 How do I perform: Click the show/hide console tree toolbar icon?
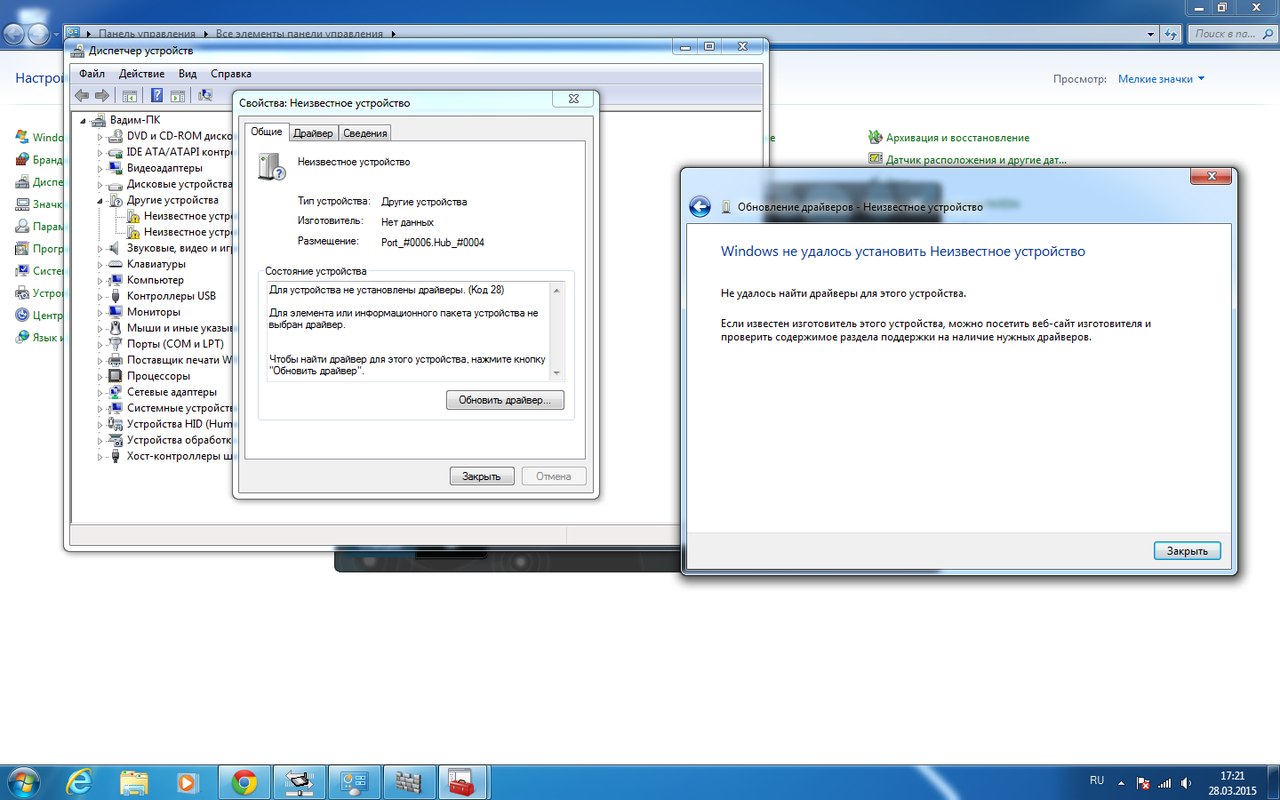pos(129,96)
